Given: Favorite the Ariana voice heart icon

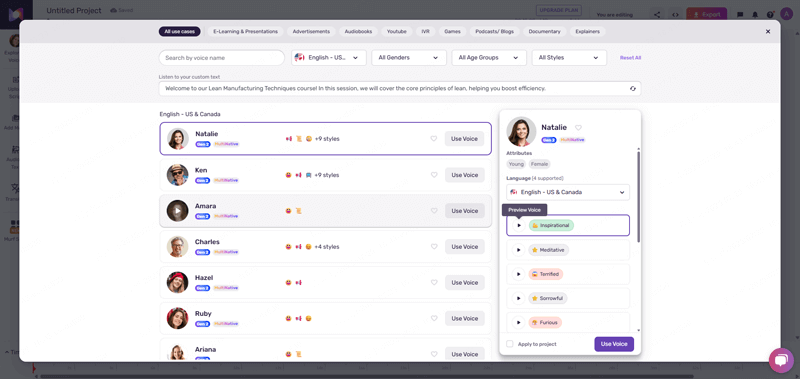Looking at the screenshot, I should [434, 354].
